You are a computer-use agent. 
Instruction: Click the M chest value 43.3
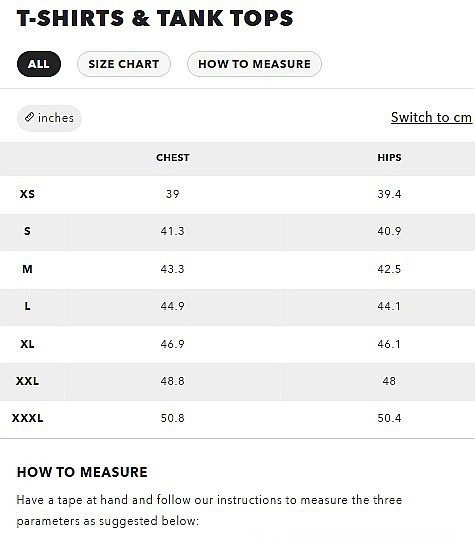pos(173,269)
